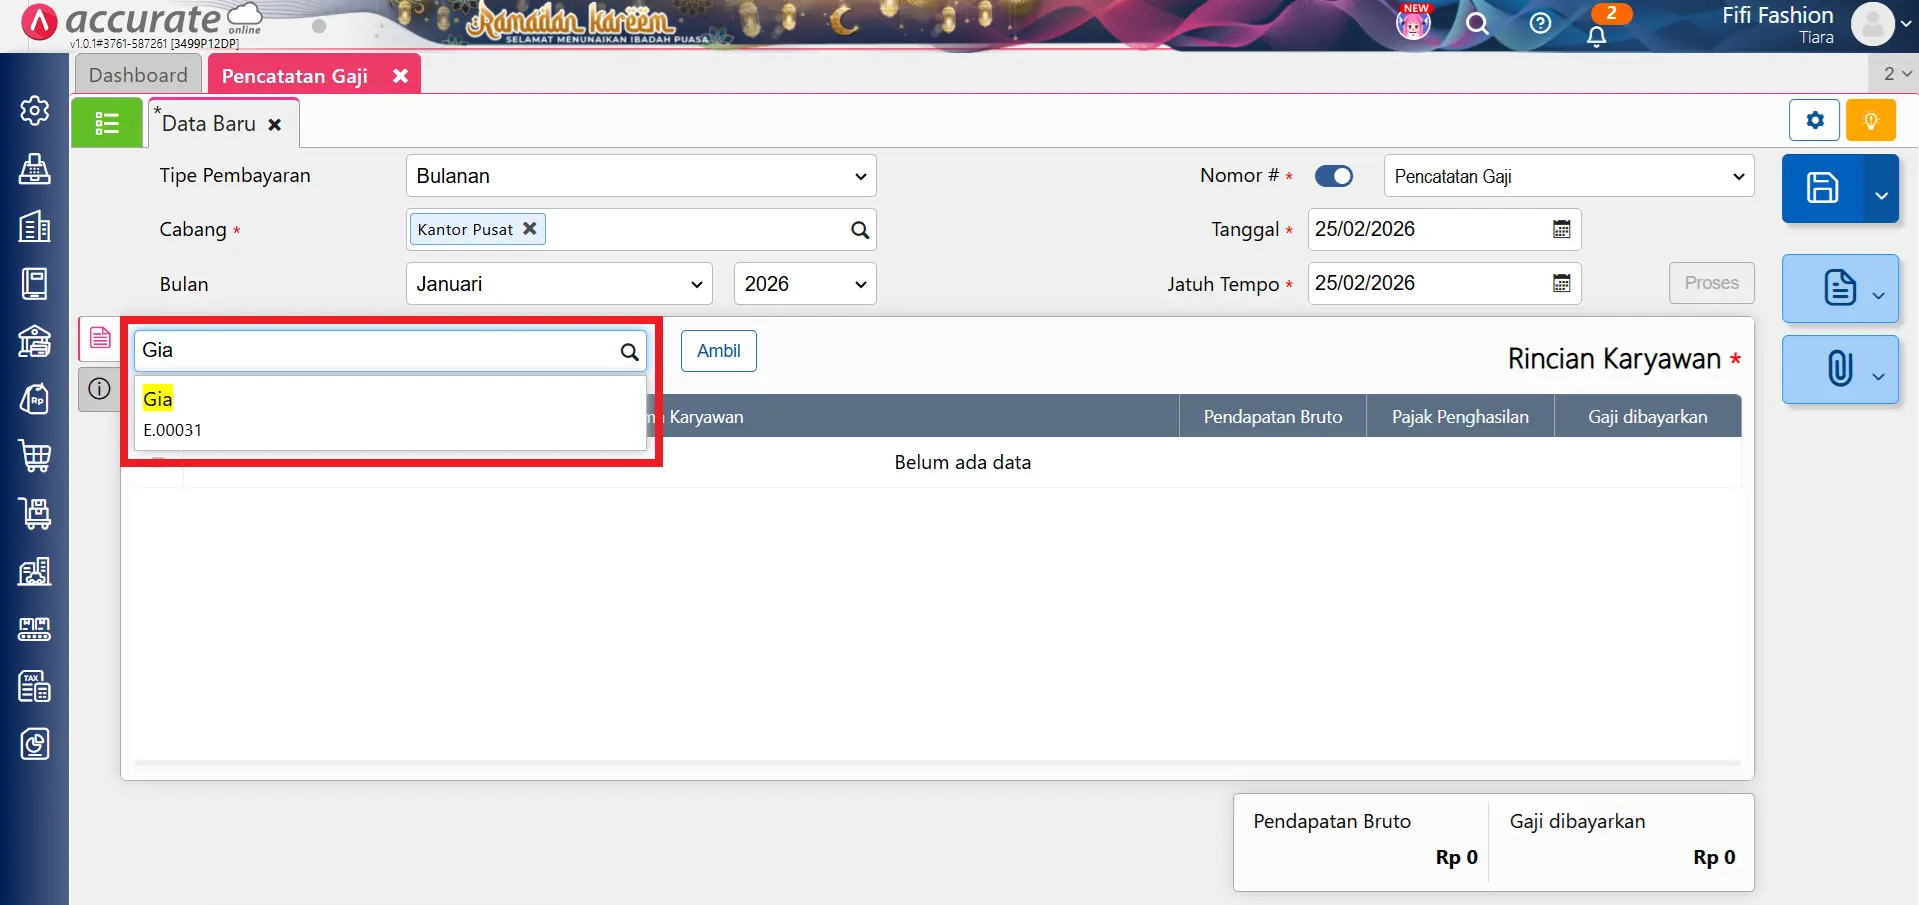
Task: Click the yellow lightbulb tips icon
Action: click(1870, 121)
